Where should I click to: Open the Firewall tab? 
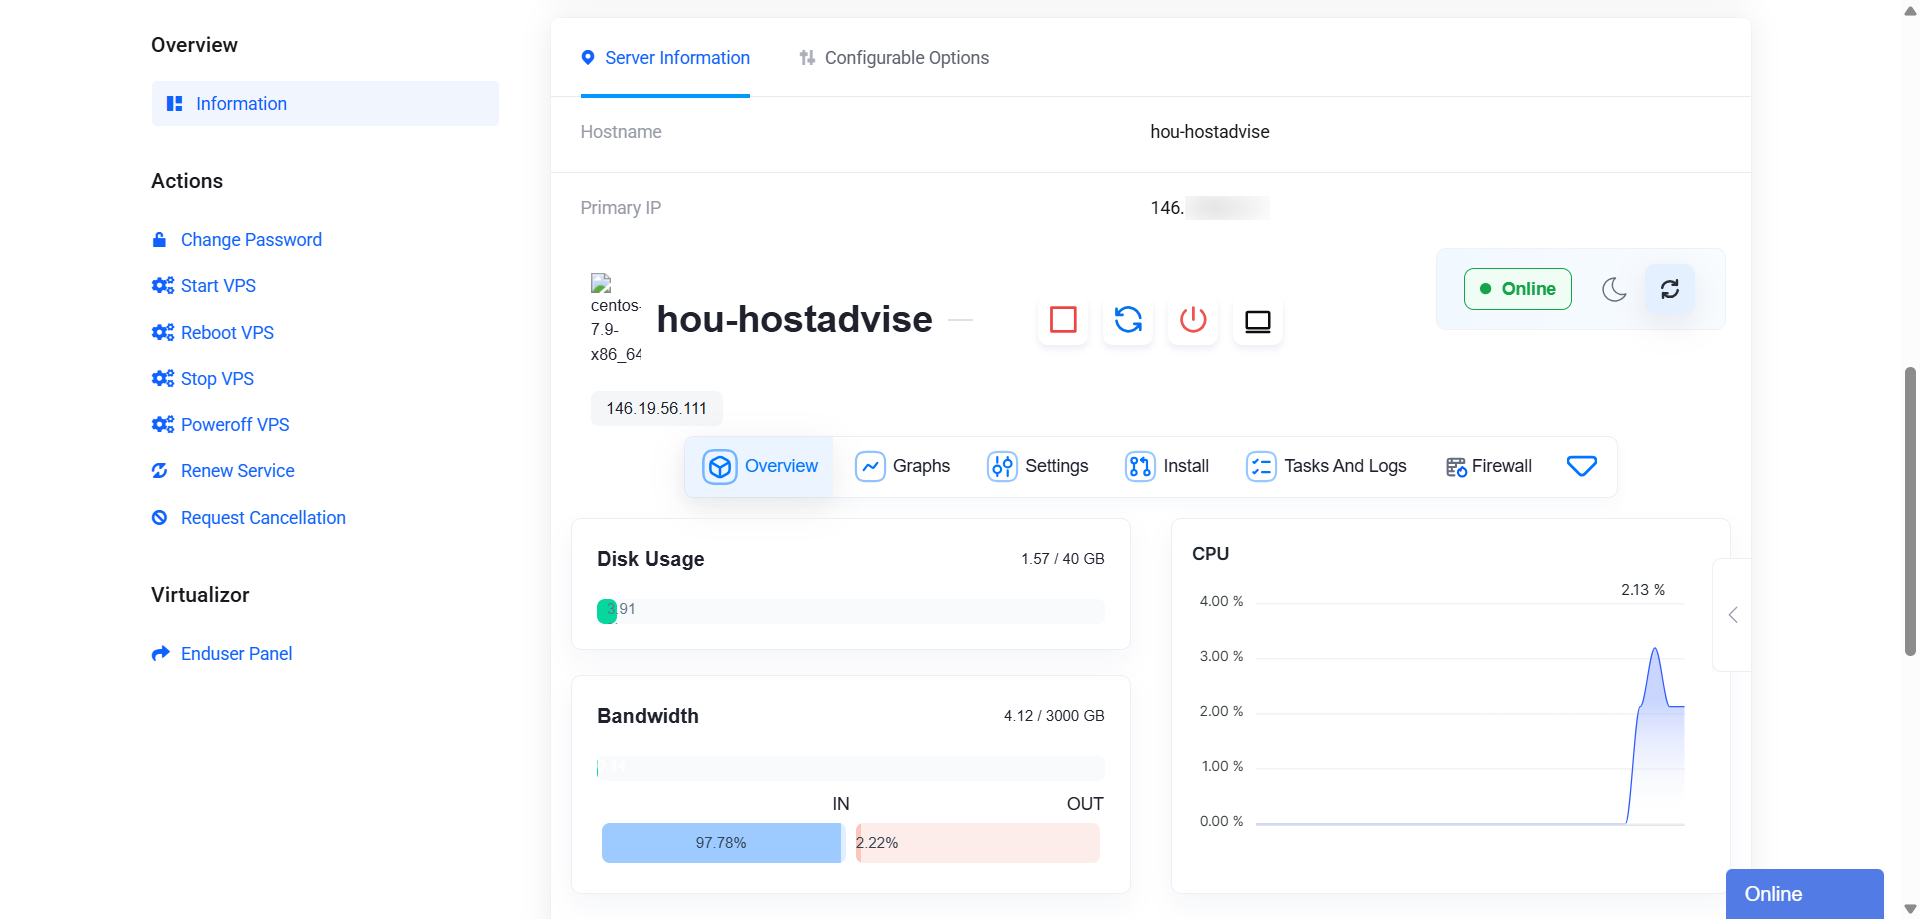1489,466
